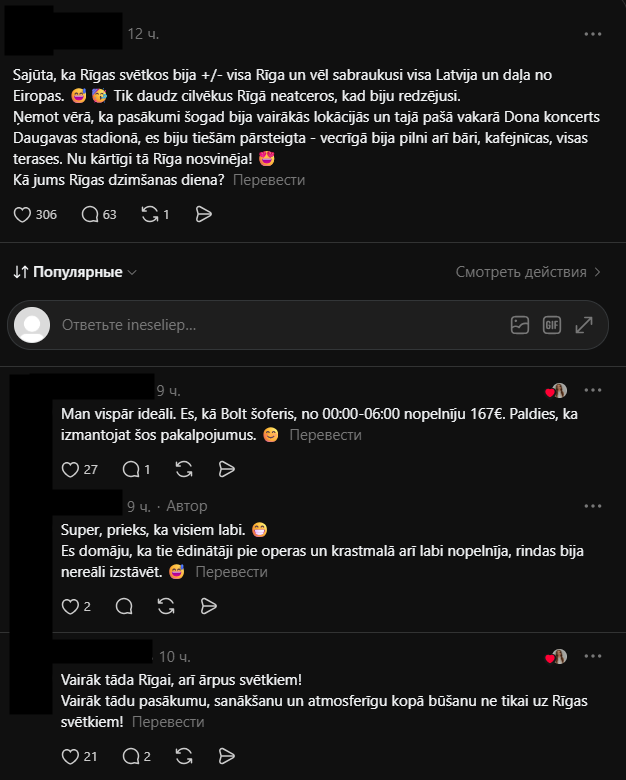This screenshot has width=626, height=780.
Task: Open three-dot menu on 'Vairāk tāda Rīgai' comment
Action: coord(593,656)
